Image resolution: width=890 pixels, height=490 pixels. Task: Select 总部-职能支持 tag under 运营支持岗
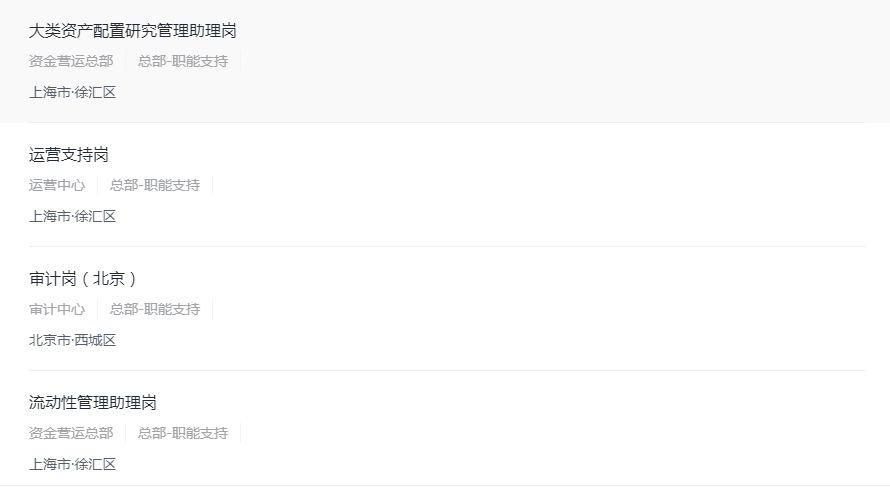click(x=155, y=185)
